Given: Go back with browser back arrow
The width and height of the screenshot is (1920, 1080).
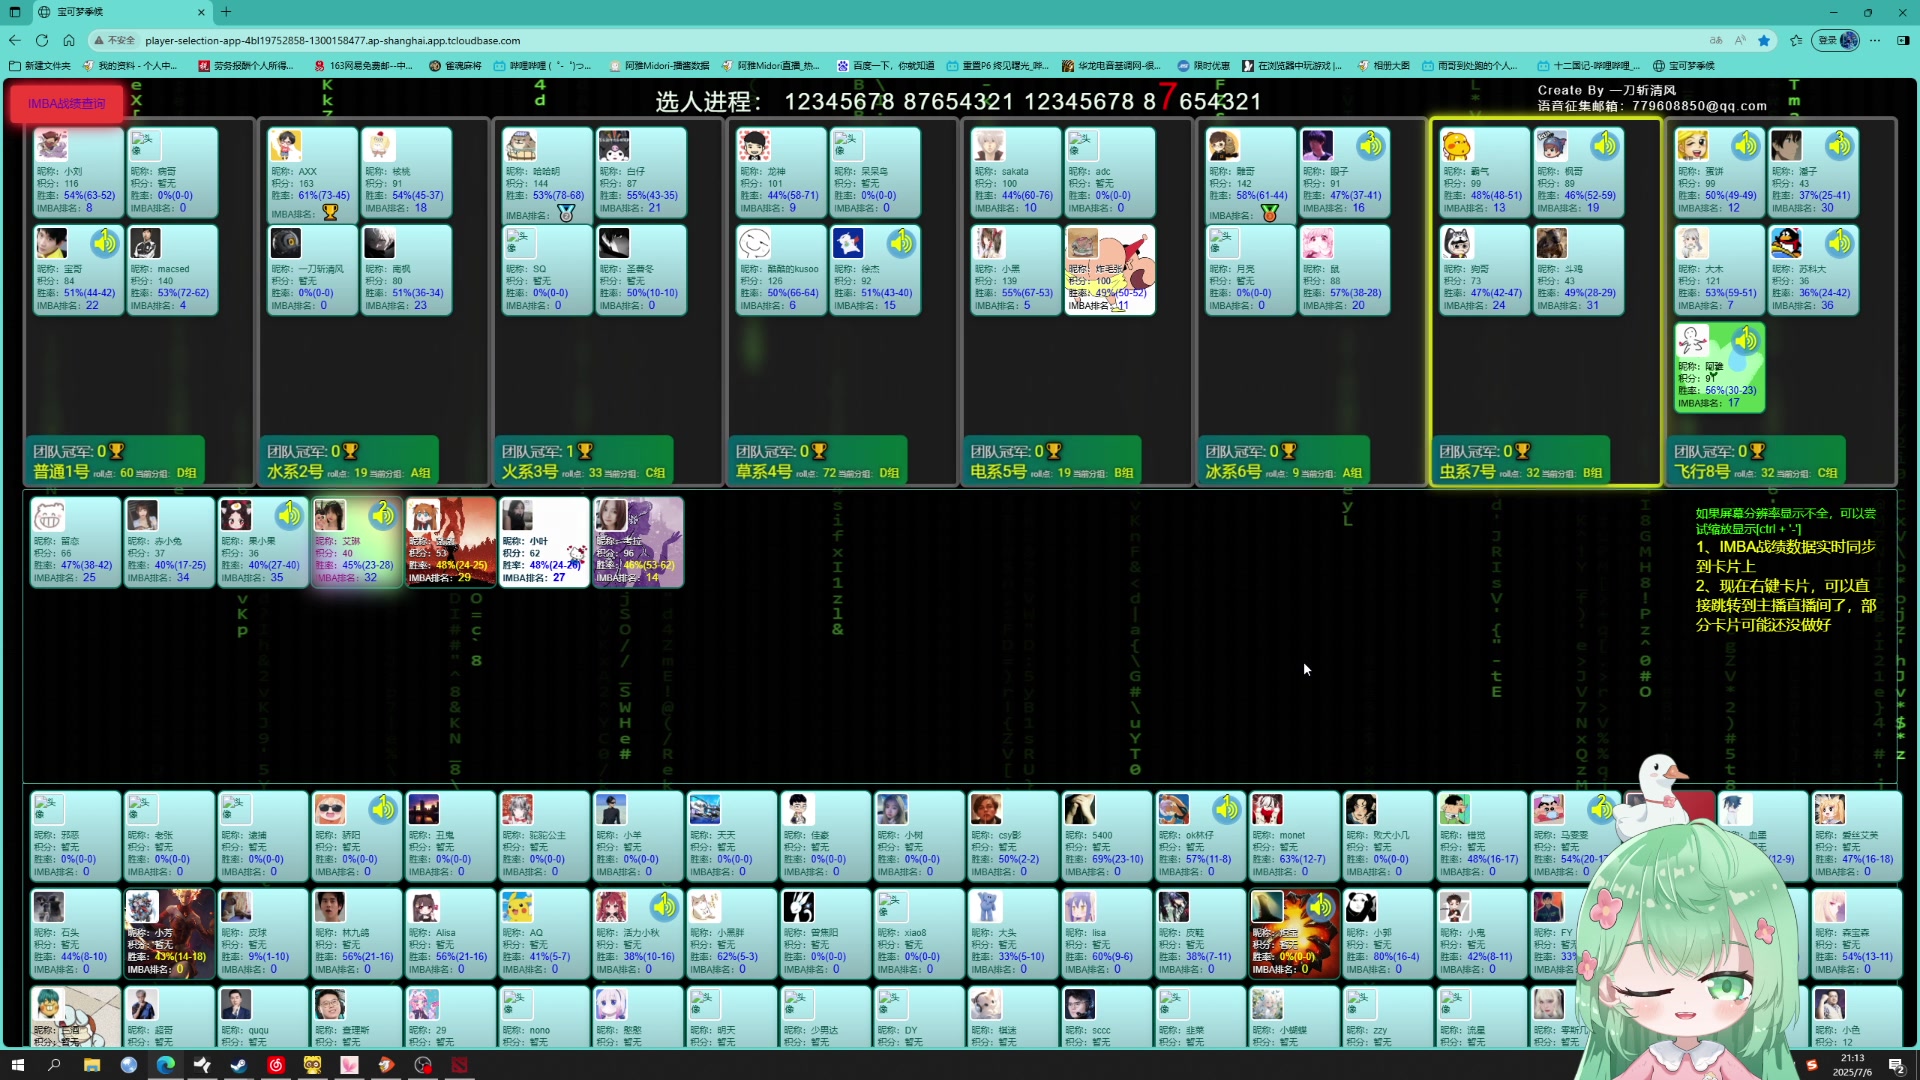Looking at the screenshot, I should click(14, 41).
